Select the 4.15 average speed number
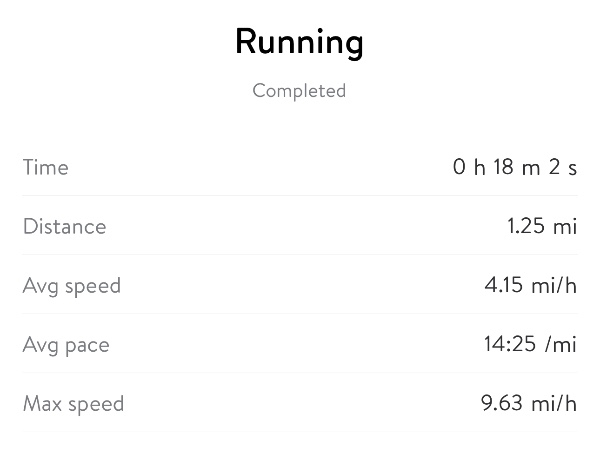Image resolution: width=600 pixels, height=450 pixels. [504, 286]
